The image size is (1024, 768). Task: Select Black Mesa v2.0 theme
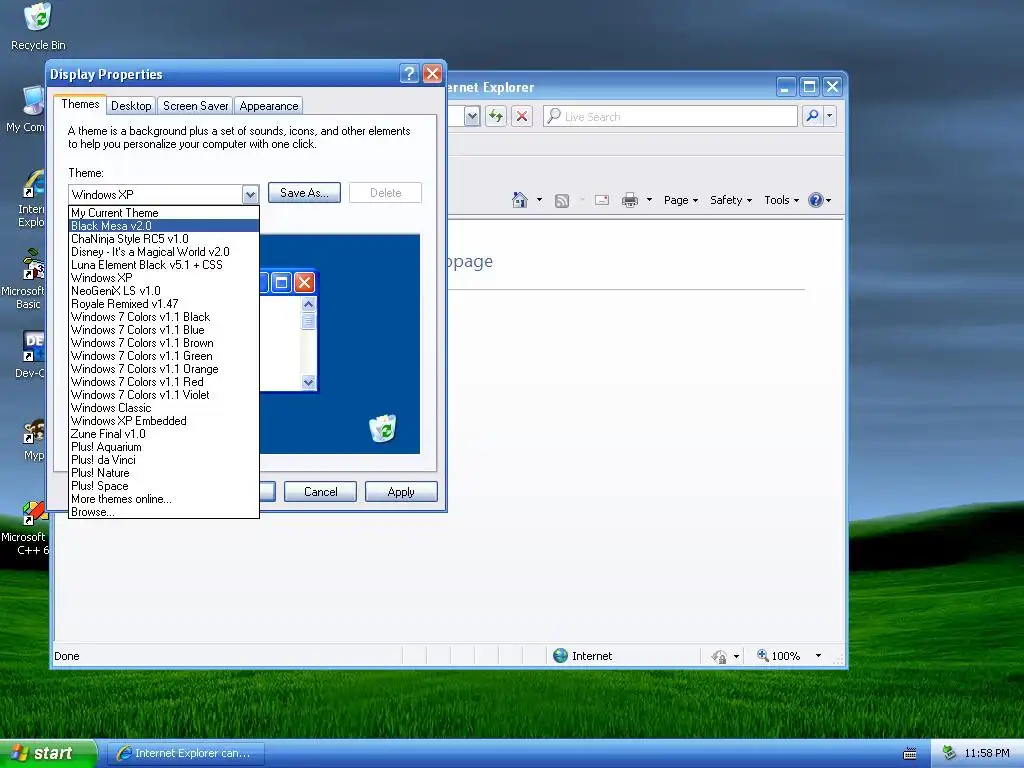(x=164, y=226)
